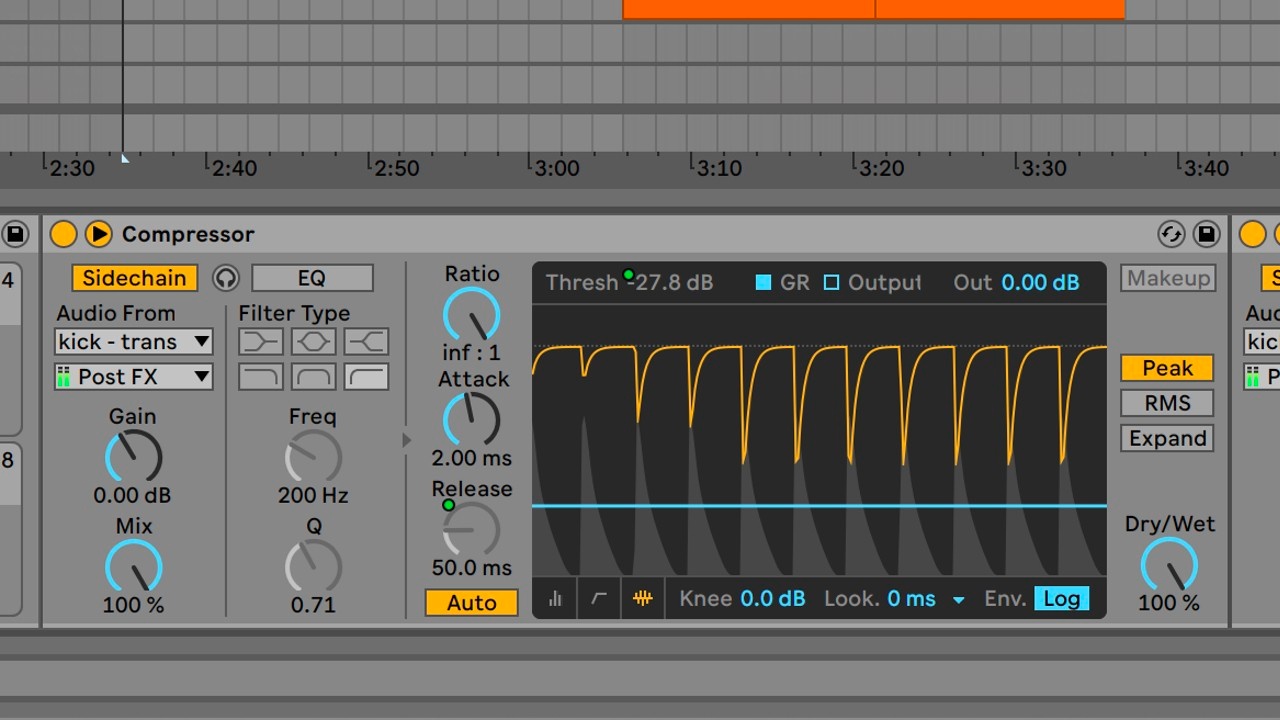This screenshot has width=1280, height=720.
Task: Select Peak detection mode
Action: [x=1167, y=368]
